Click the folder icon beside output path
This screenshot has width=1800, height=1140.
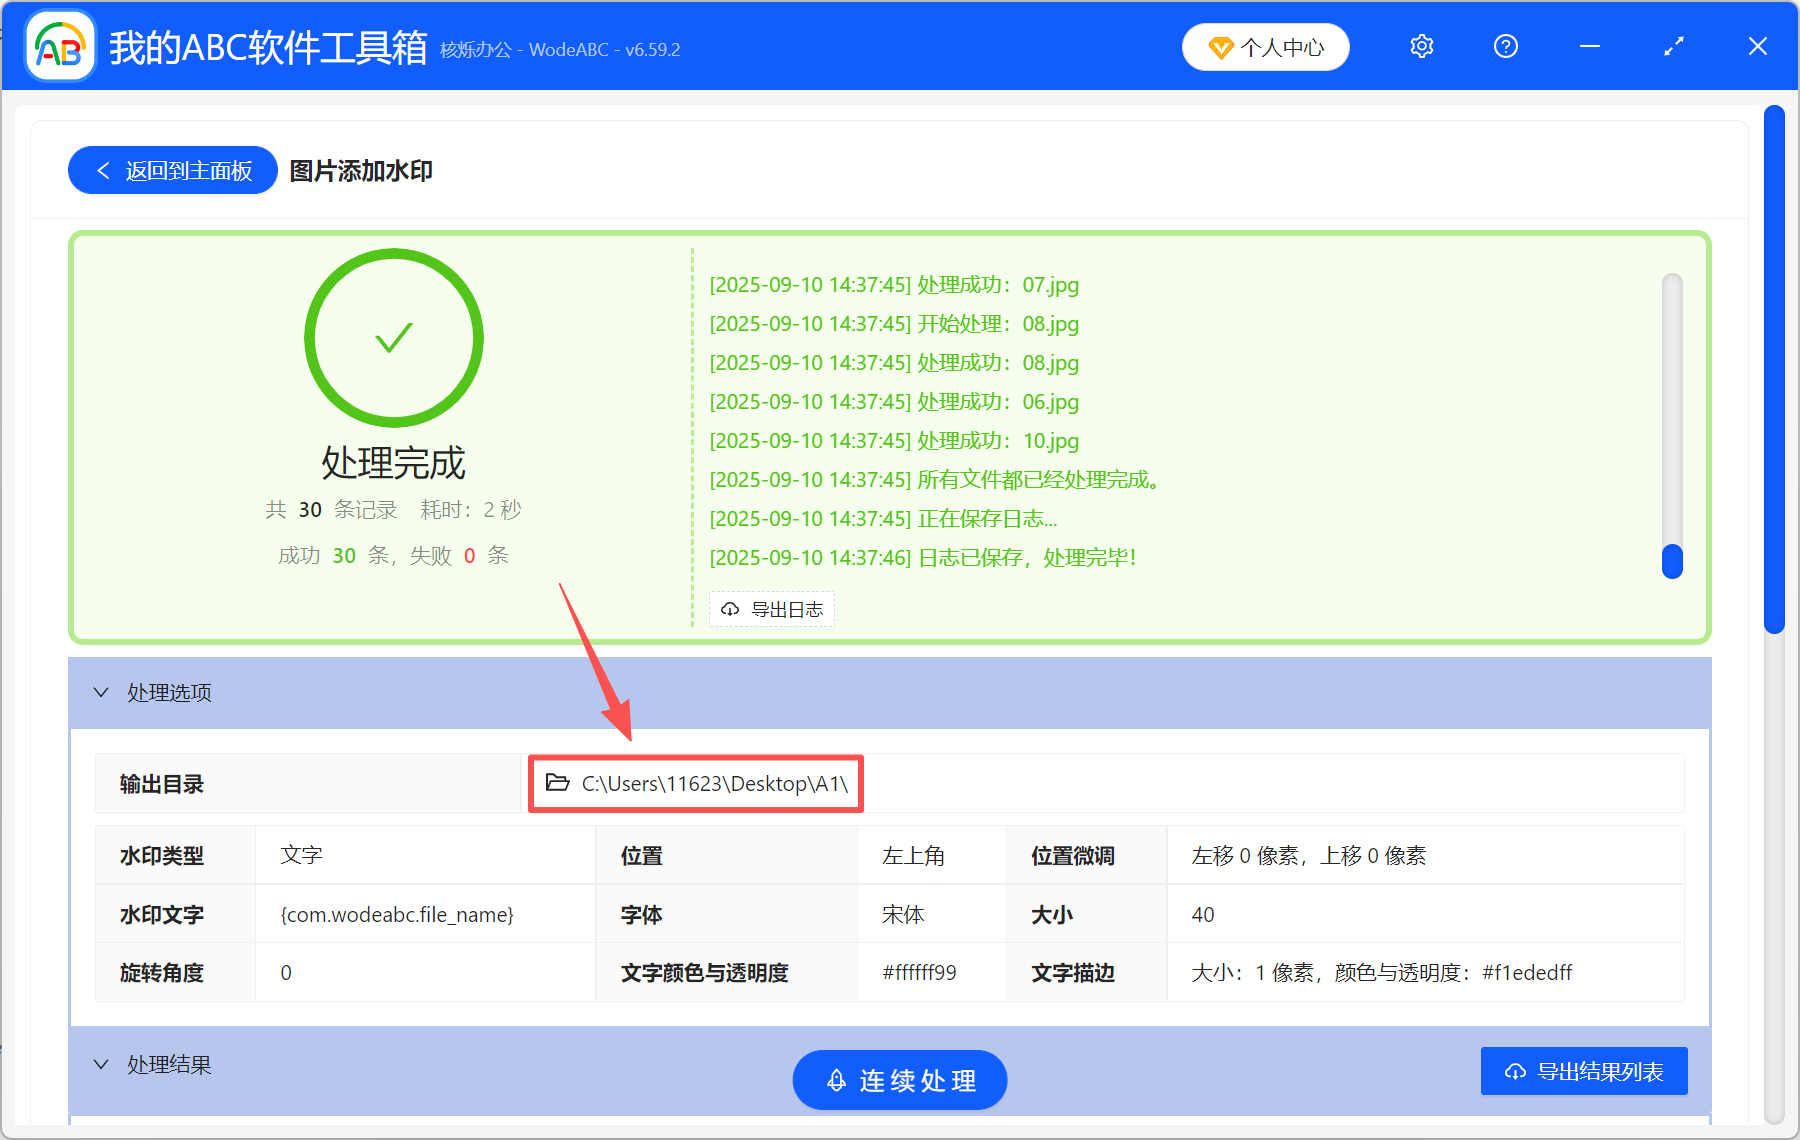[557, 783]
